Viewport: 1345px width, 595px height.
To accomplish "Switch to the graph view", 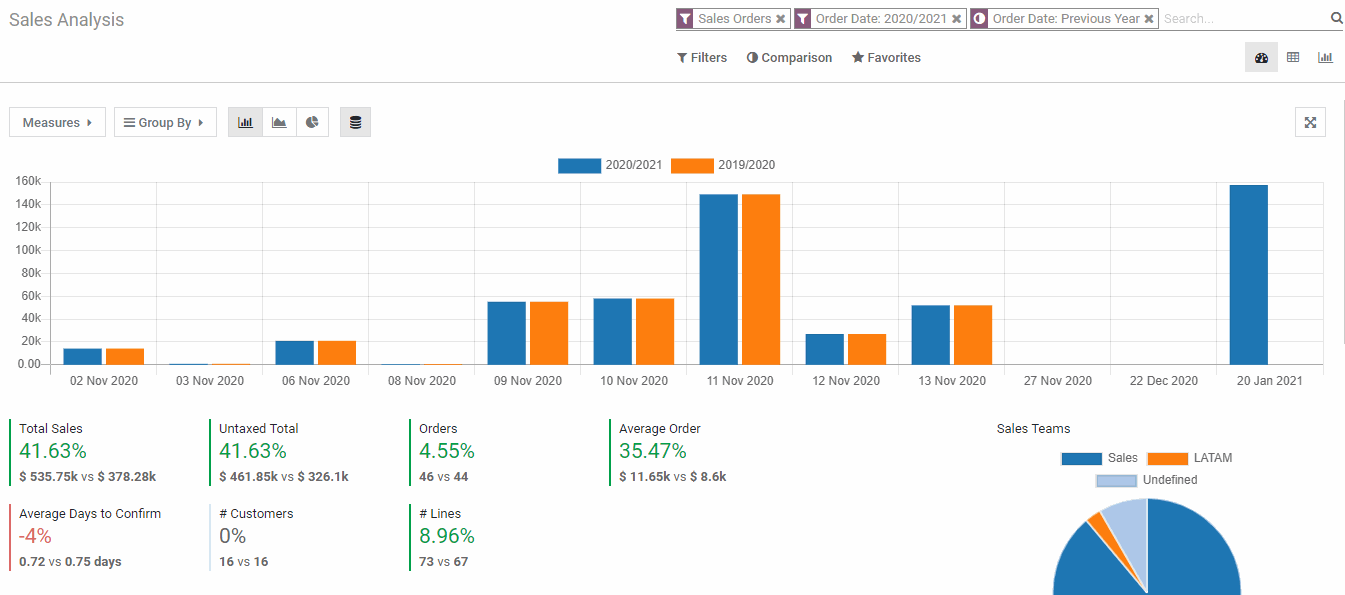I will point(1325,57).
